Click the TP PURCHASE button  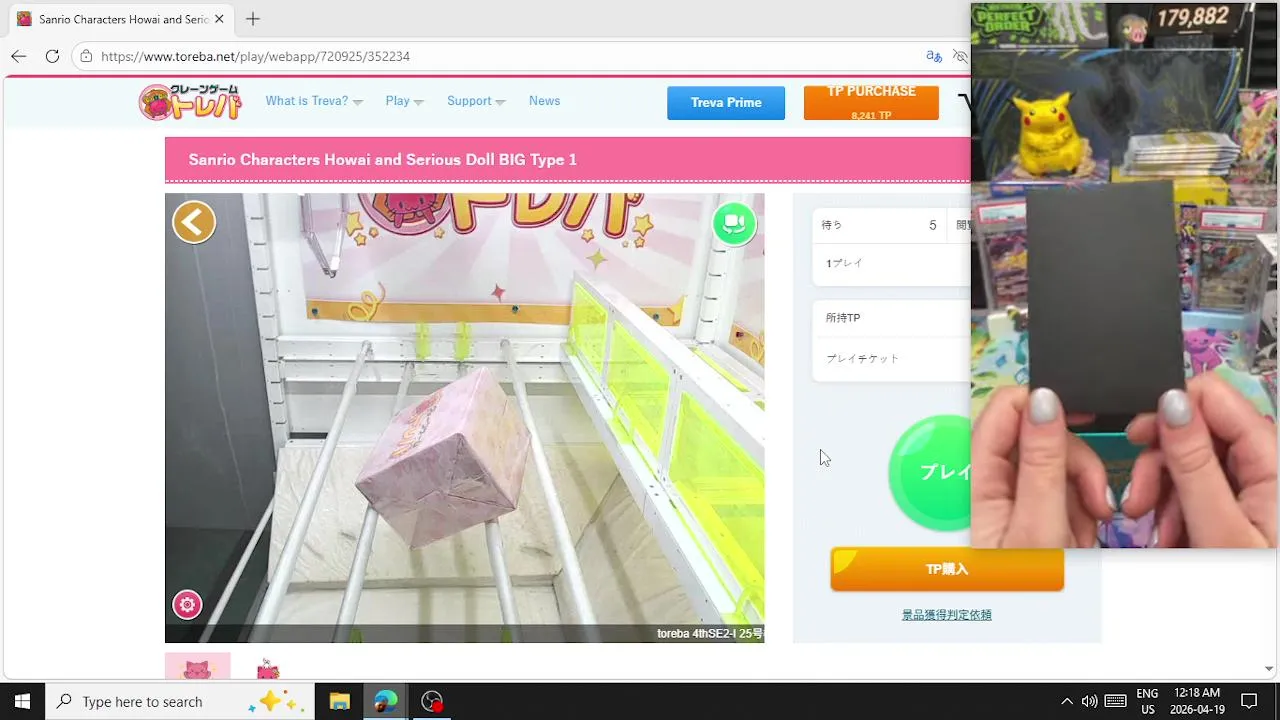point(871,103)
